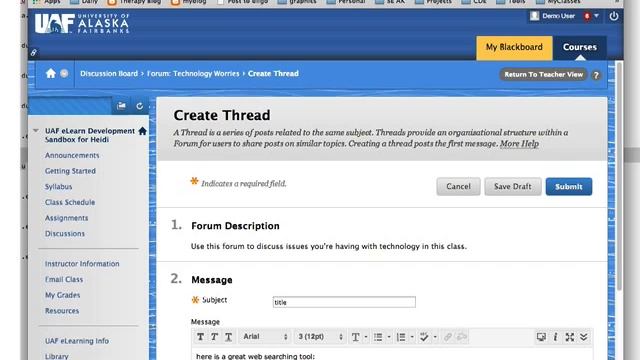
Task: Open Syllabus in the course menu
Action: point(58,187)
